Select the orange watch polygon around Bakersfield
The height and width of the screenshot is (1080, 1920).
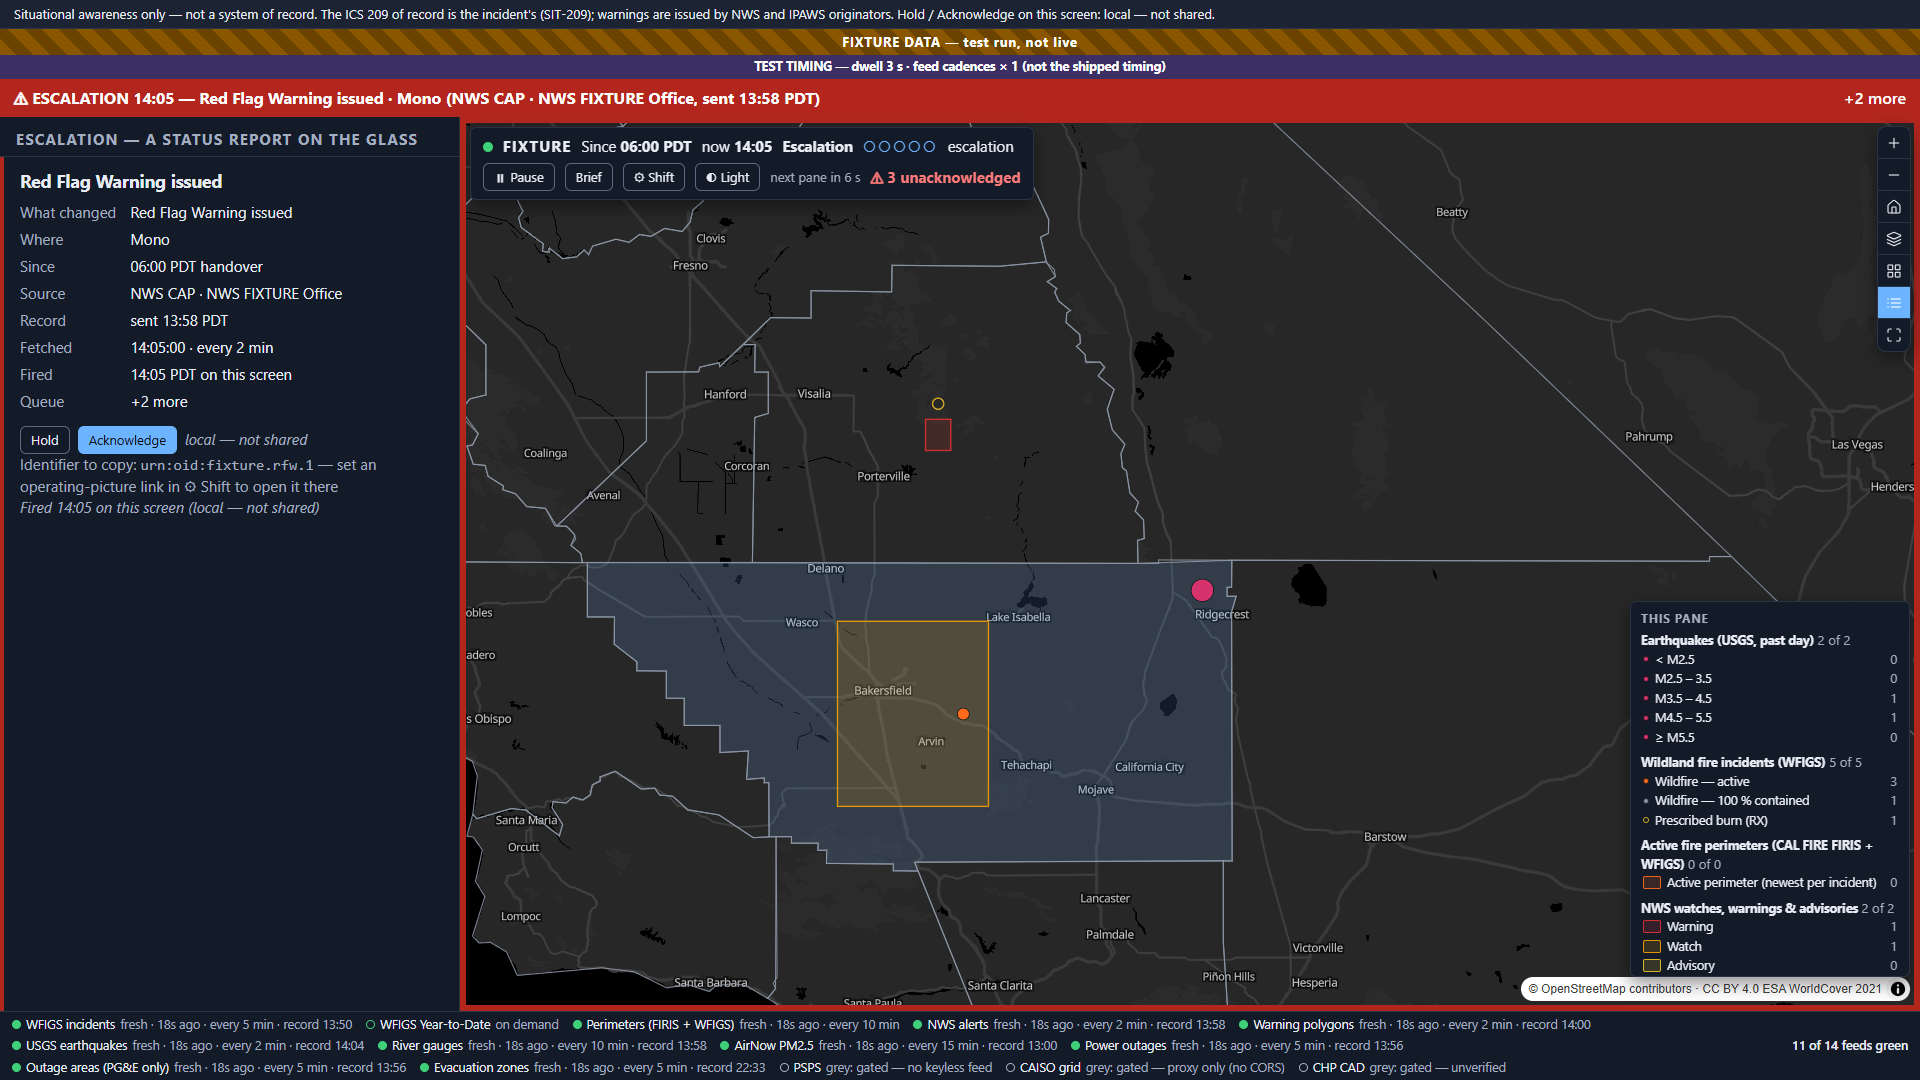[913, 714]
